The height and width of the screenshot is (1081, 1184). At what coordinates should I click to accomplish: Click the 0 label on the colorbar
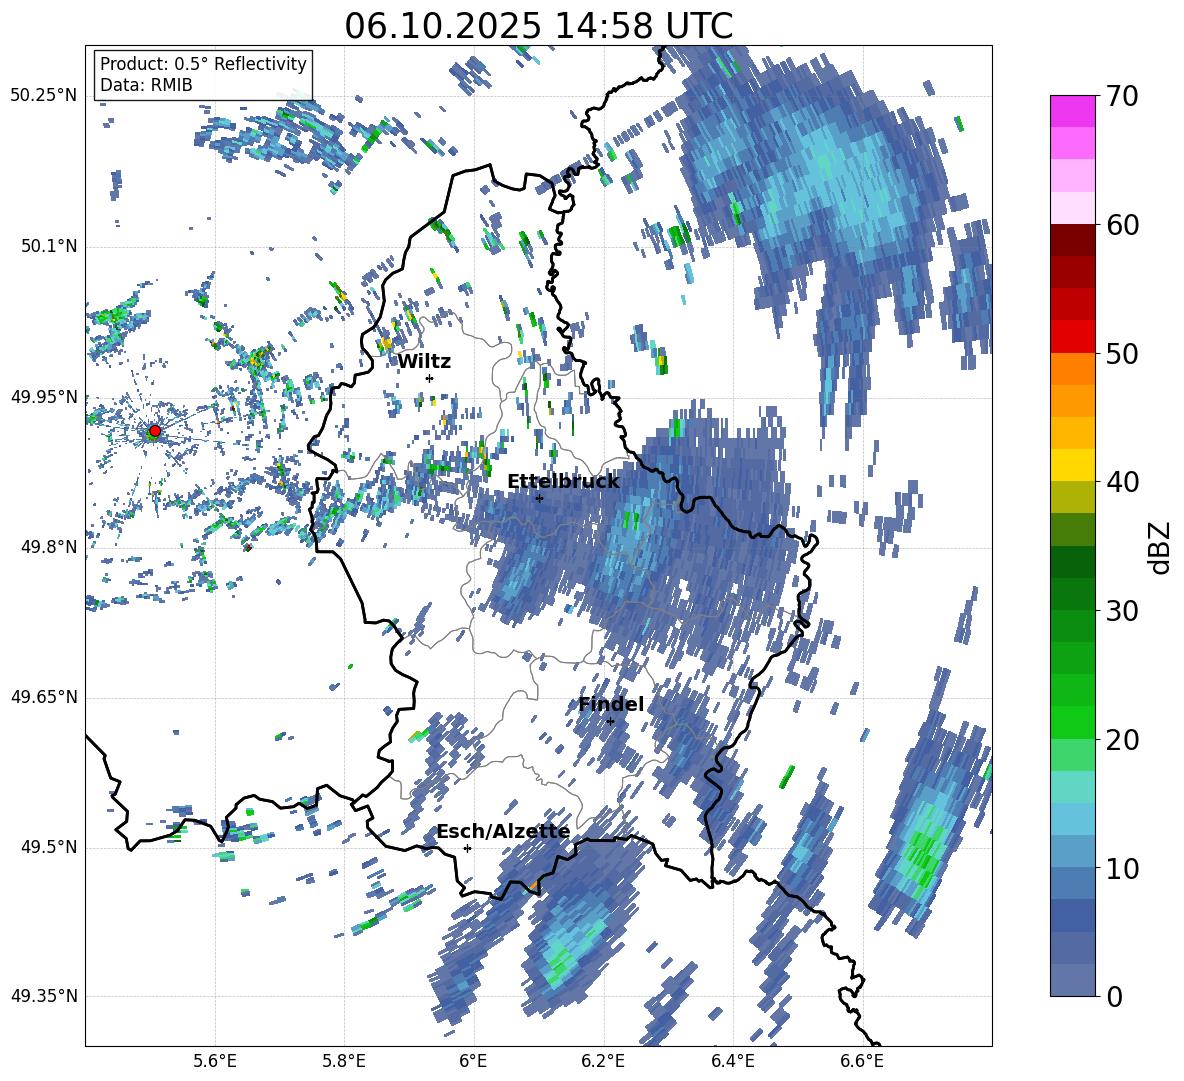[1114, 996]
